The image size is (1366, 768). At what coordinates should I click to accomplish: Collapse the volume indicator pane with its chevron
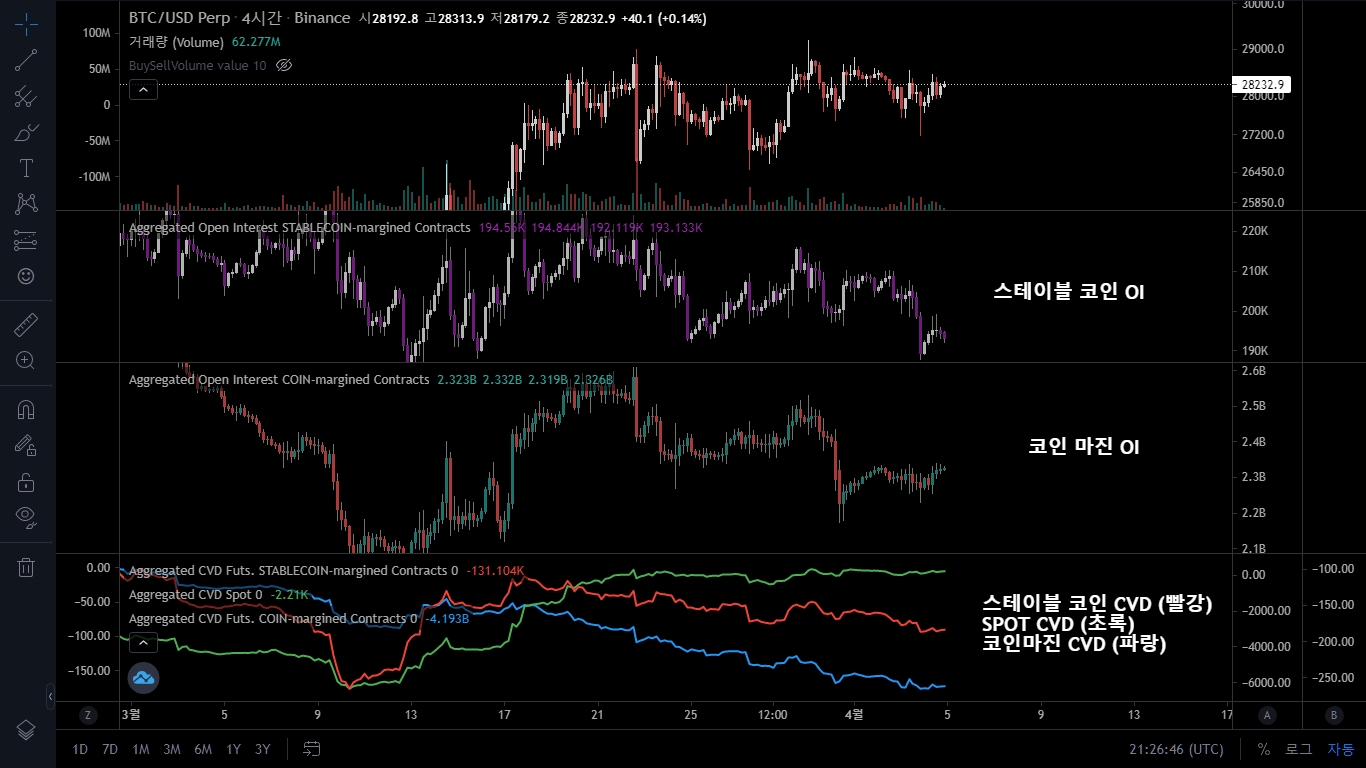[x=143, y=89]
